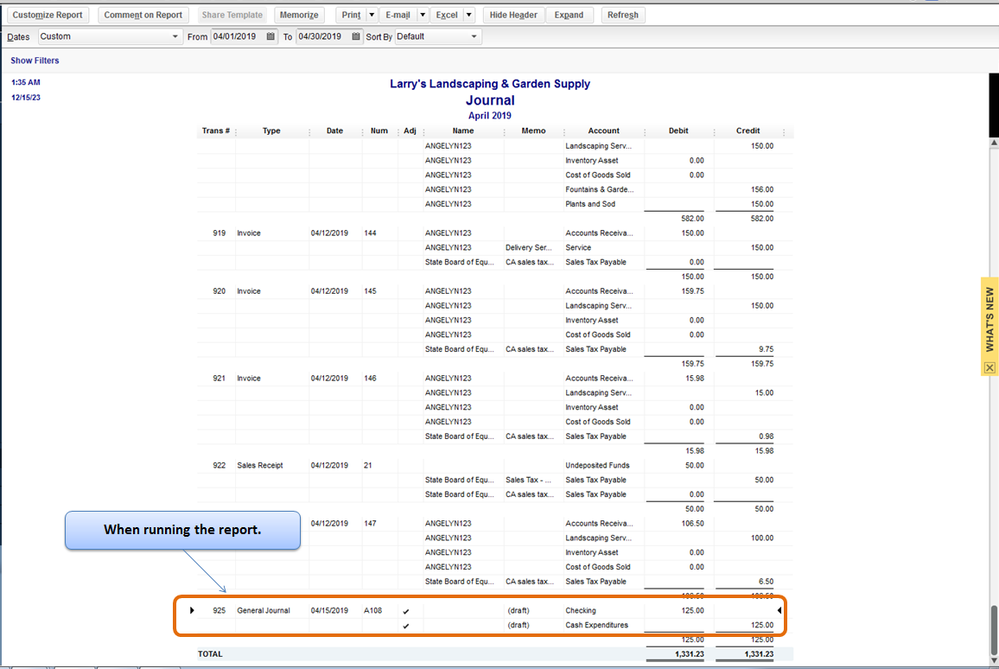The height and width of the screenshot is (669, 999).
Task: E-mail the report
Action: click(398, 15)
